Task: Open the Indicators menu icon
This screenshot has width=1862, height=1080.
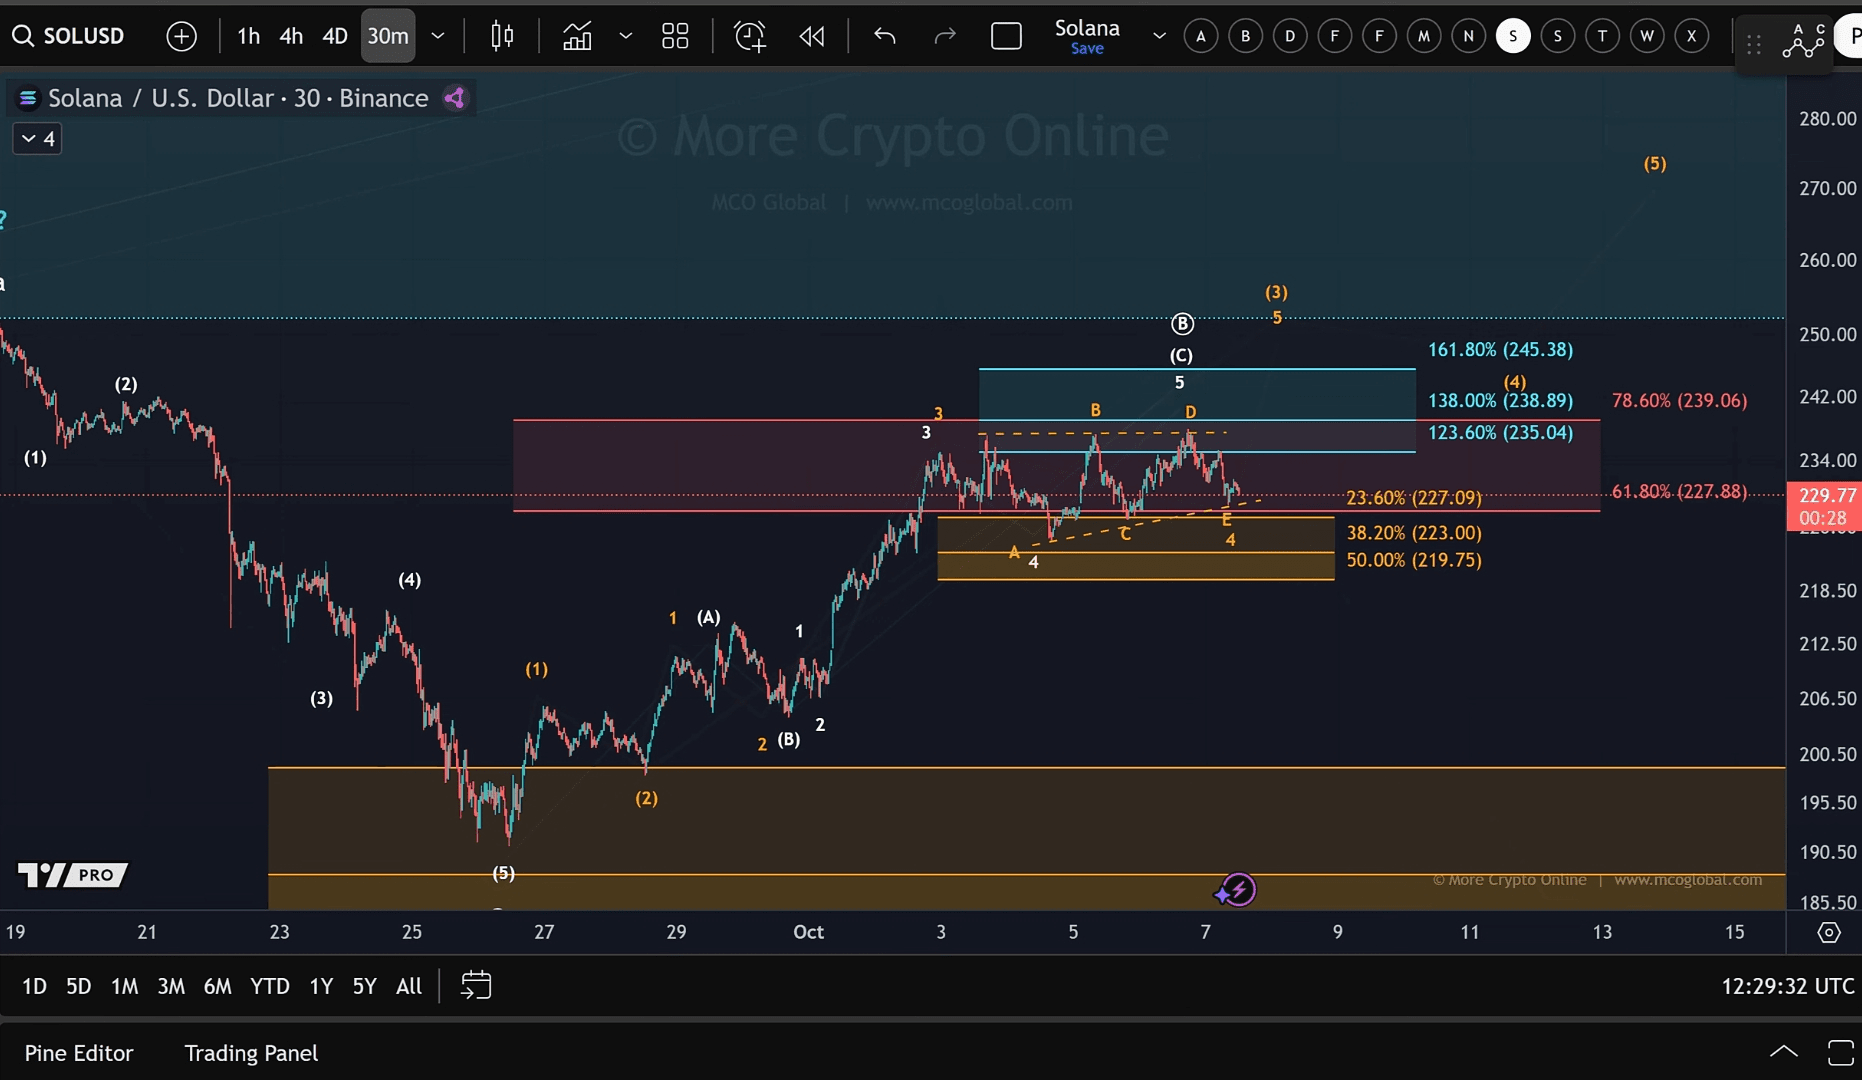Action: [577, 37]
